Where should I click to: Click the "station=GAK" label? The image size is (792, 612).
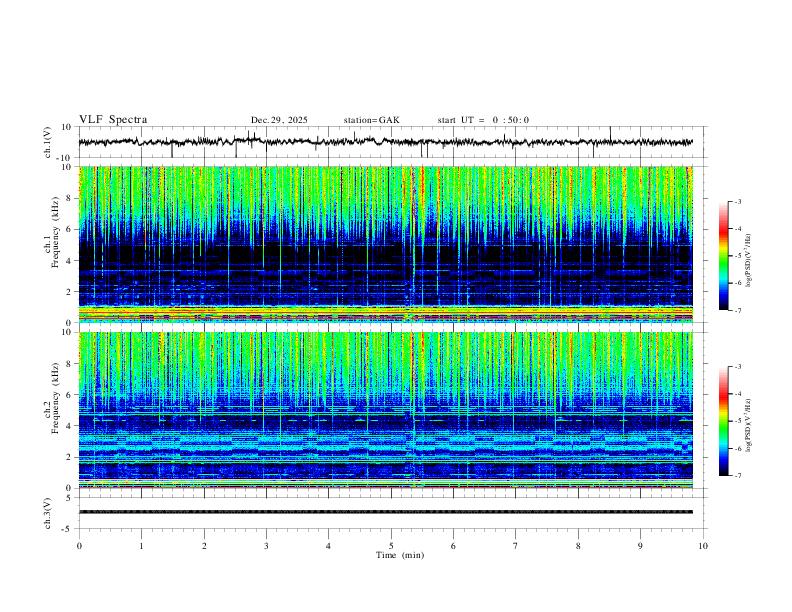point(372,120)
